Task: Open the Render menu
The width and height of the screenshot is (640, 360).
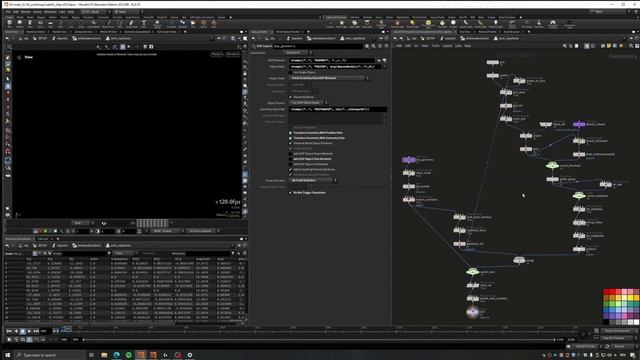Action: coord(26,12)
